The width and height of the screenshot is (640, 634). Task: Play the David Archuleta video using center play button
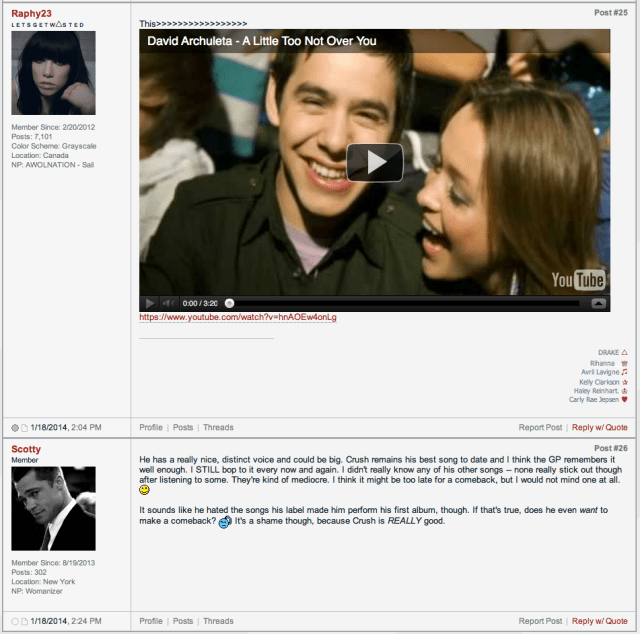[x=374, y=162]
